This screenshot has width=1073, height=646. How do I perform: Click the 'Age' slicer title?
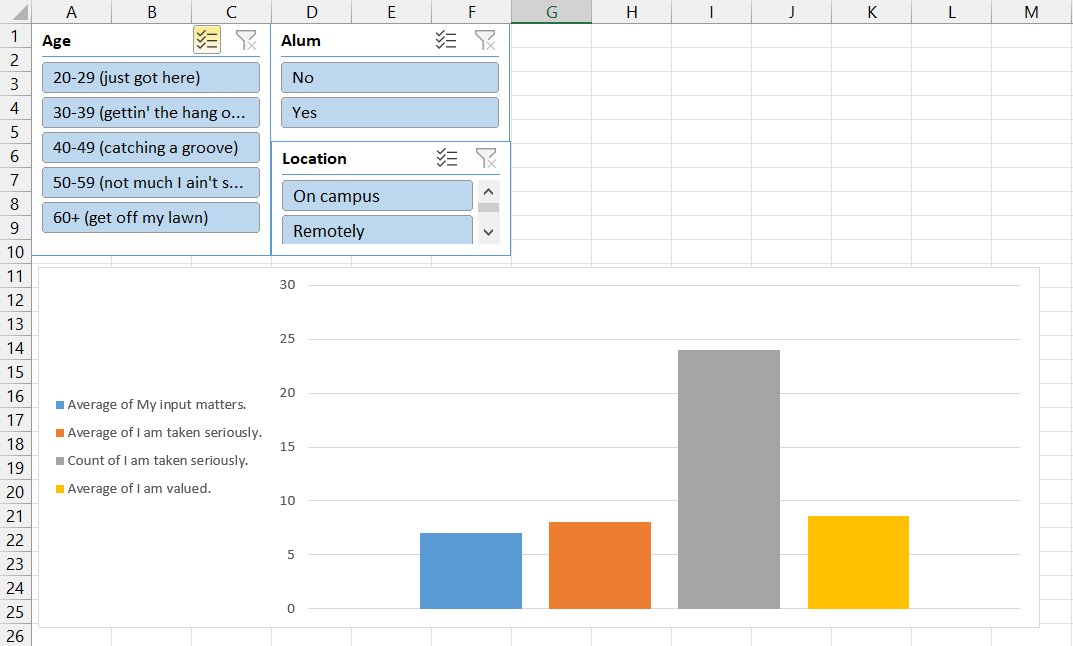tap(56, 41)
